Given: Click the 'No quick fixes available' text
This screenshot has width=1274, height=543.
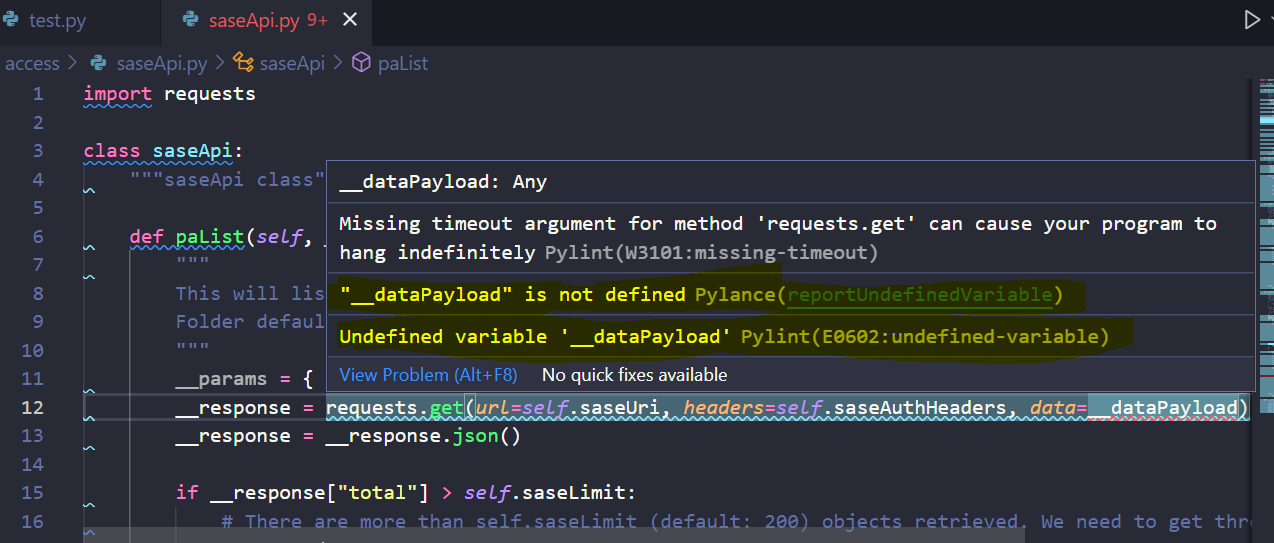Looking at the screenshot, I should point(634,375).
